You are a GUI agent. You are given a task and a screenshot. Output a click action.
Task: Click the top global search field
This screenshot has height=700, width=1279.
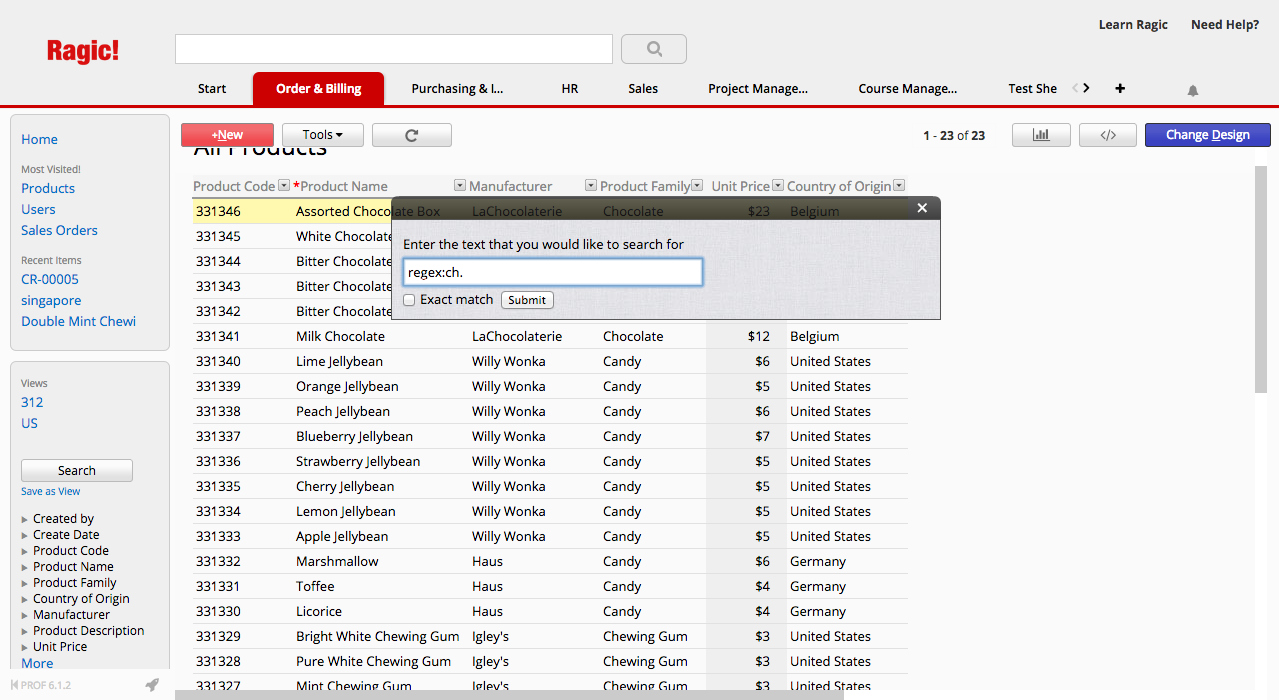tap(394, 49)
